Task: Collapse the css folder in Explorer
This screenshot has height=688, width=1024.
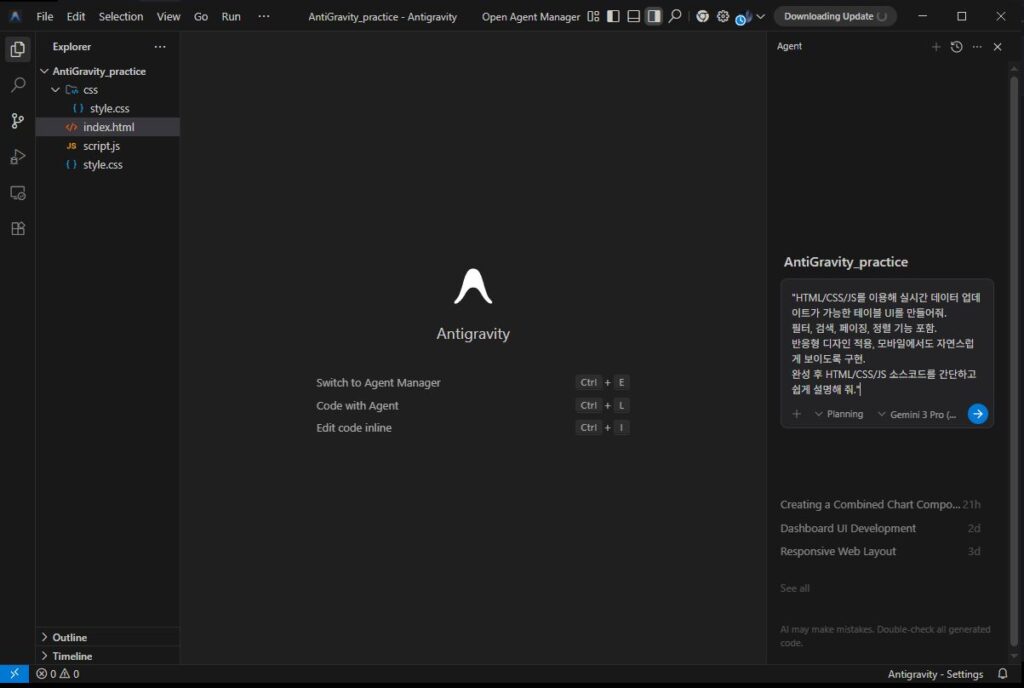Action: (x=56, y=89)
